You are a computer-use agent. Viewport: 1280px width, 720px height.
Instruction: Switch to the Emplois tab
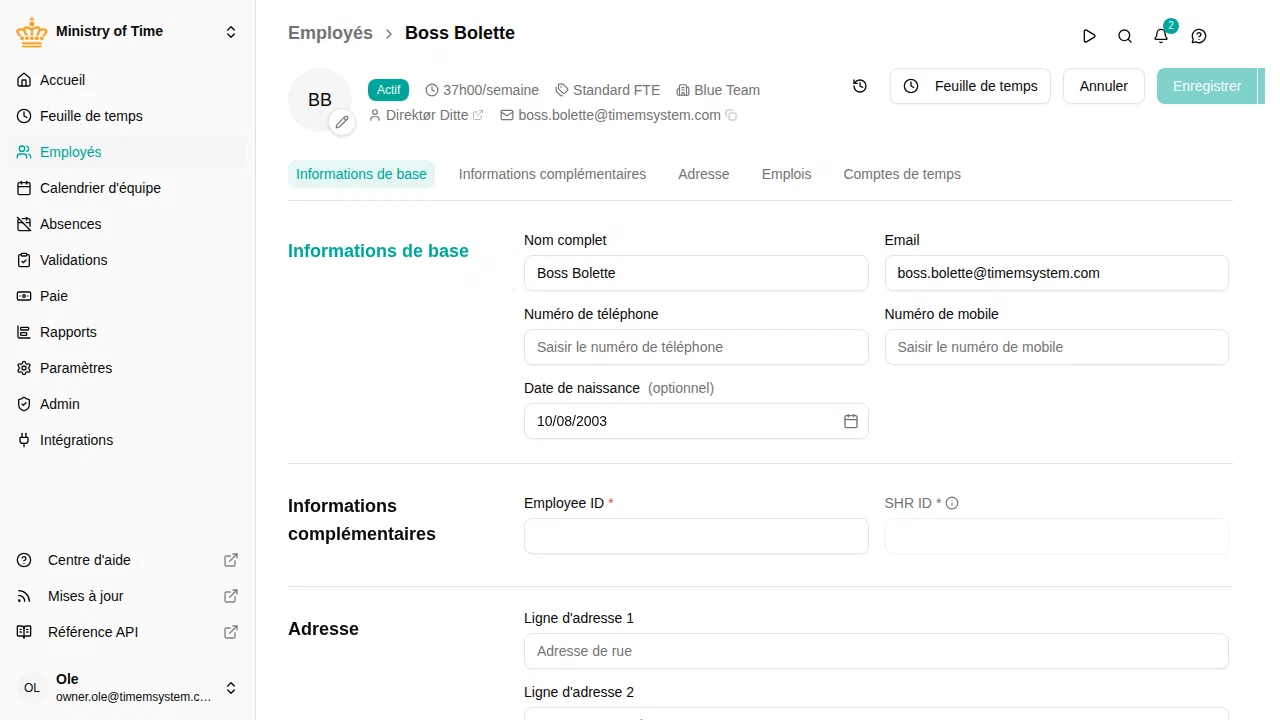pyautogui.click(x=786, y=174)
